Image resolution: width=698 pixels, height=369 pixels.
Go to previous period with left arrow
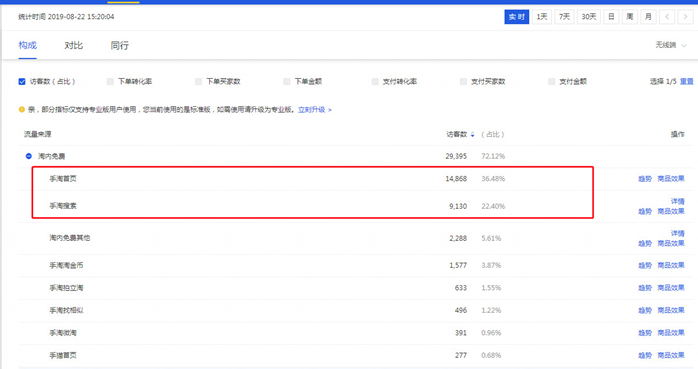[x=667, y=17]
